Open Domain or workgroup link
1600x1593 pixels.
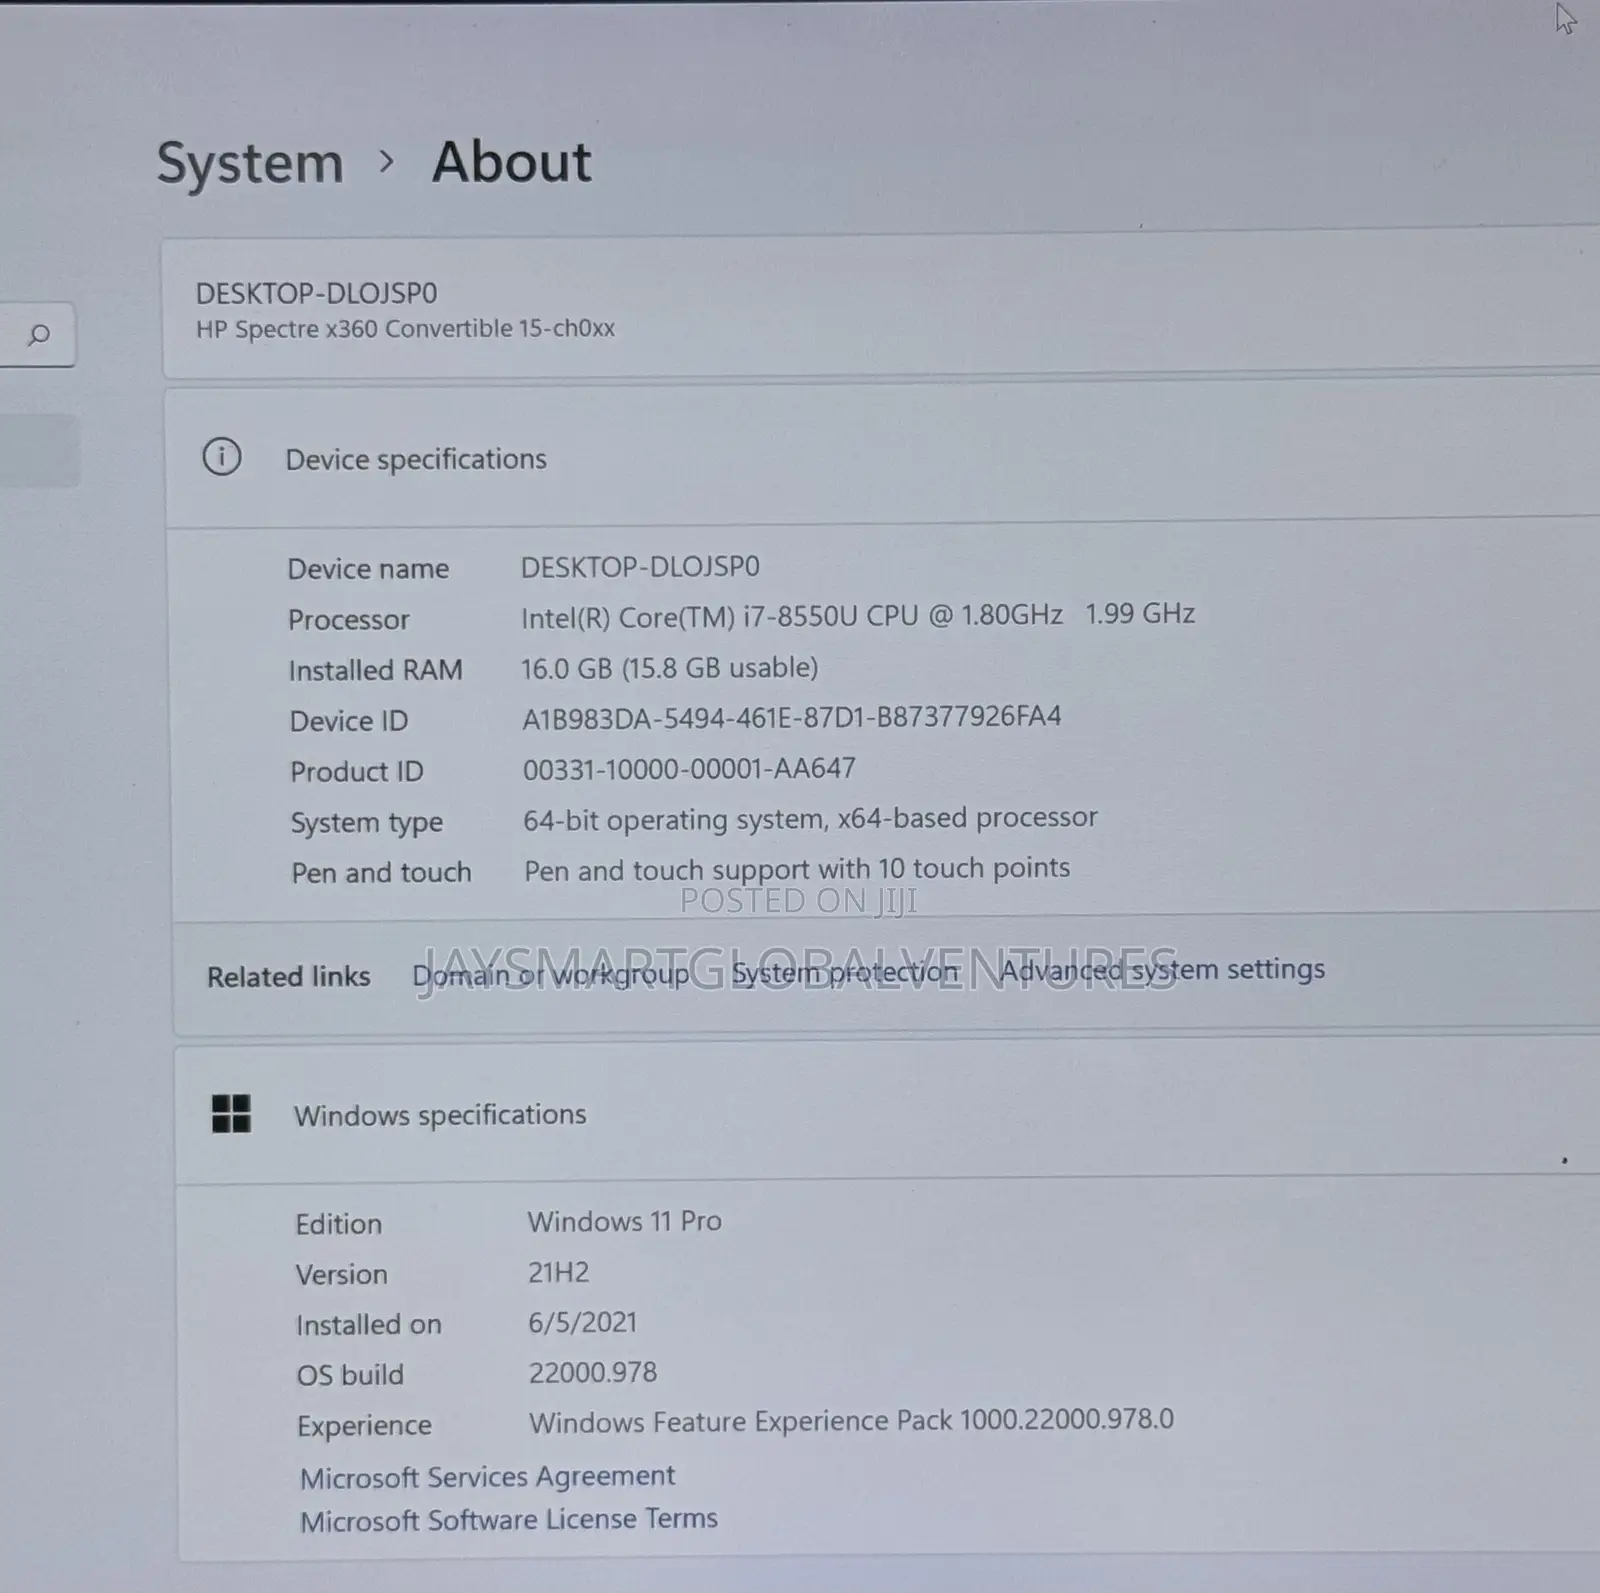tap(551, 975)
